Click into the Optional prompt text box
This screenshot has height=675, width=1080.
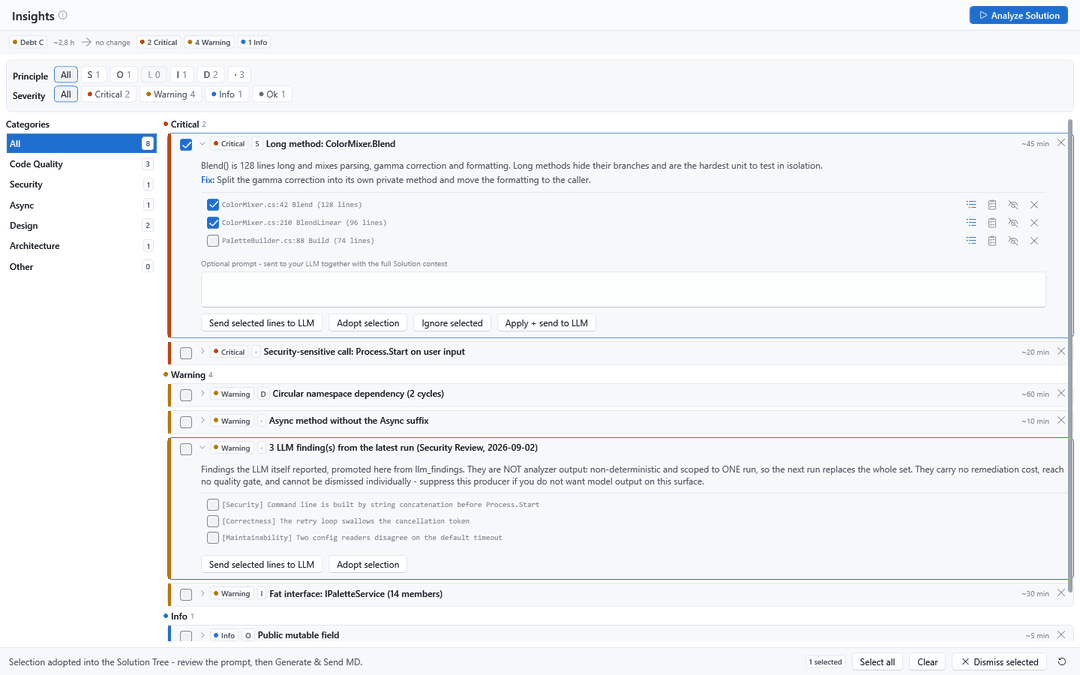pyautogui.click(x=623, y=289)
